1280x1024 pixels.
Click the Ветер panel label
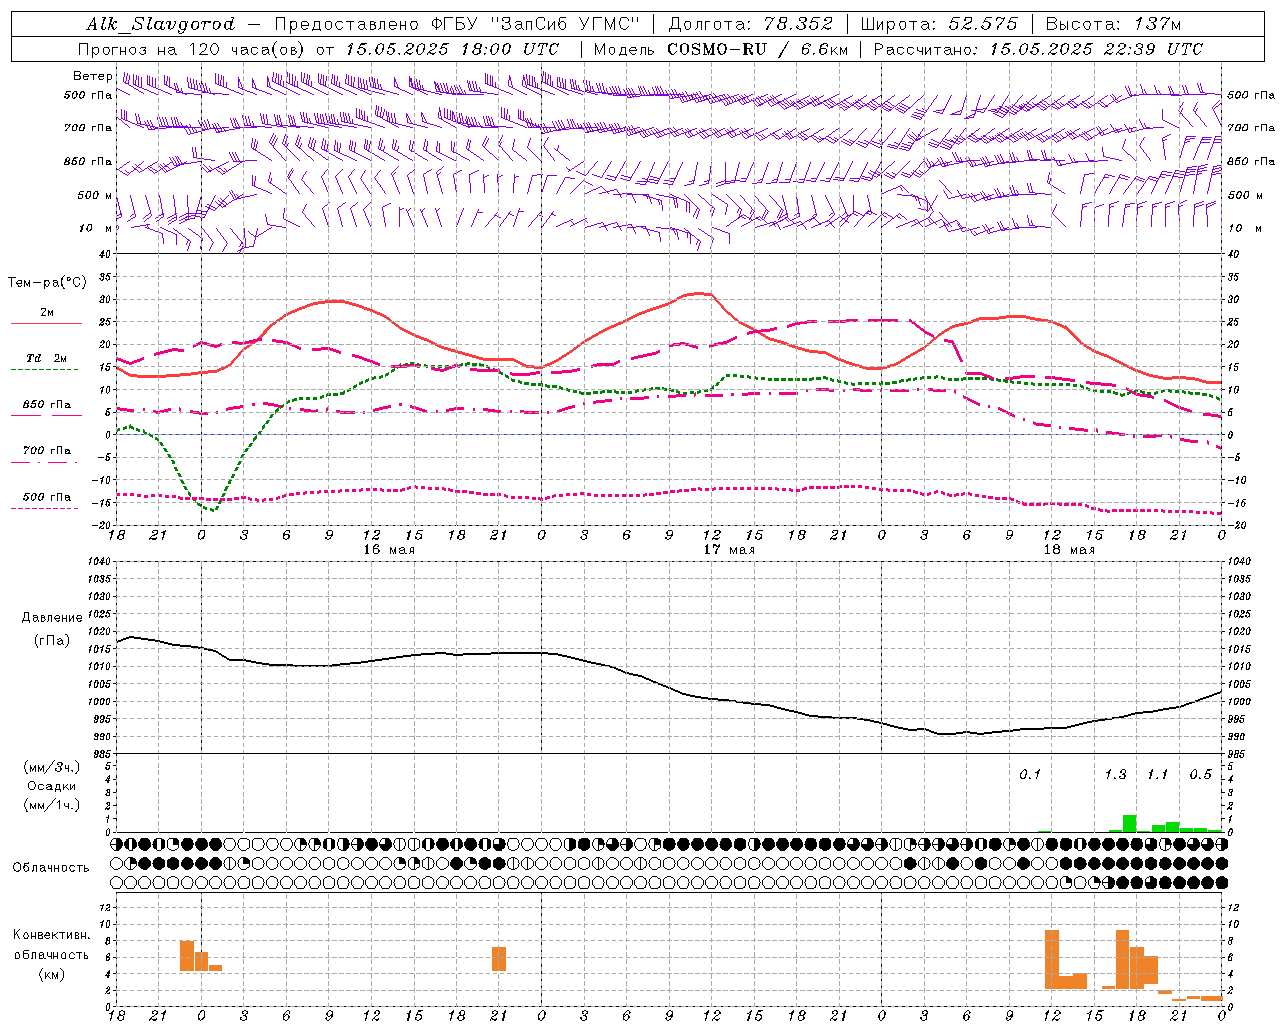click(93, 76)
